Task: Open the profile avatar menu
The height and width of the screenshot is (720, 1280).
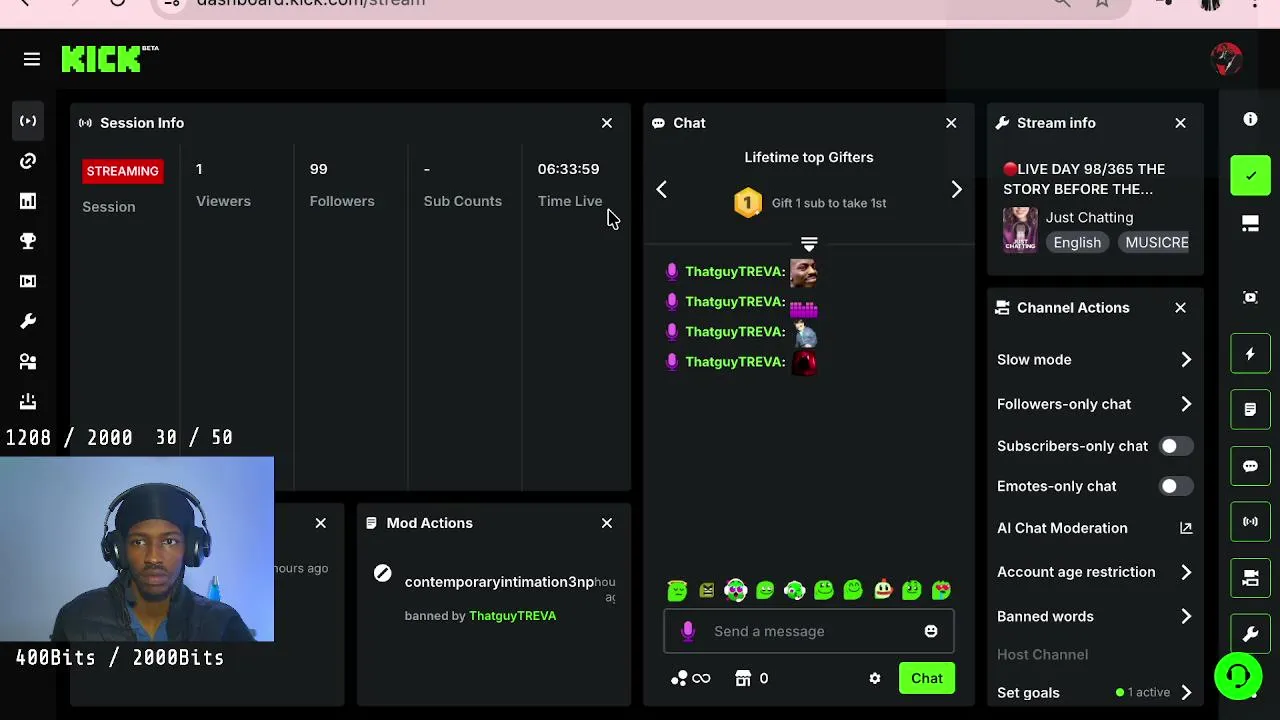Action: [1227, 59]
